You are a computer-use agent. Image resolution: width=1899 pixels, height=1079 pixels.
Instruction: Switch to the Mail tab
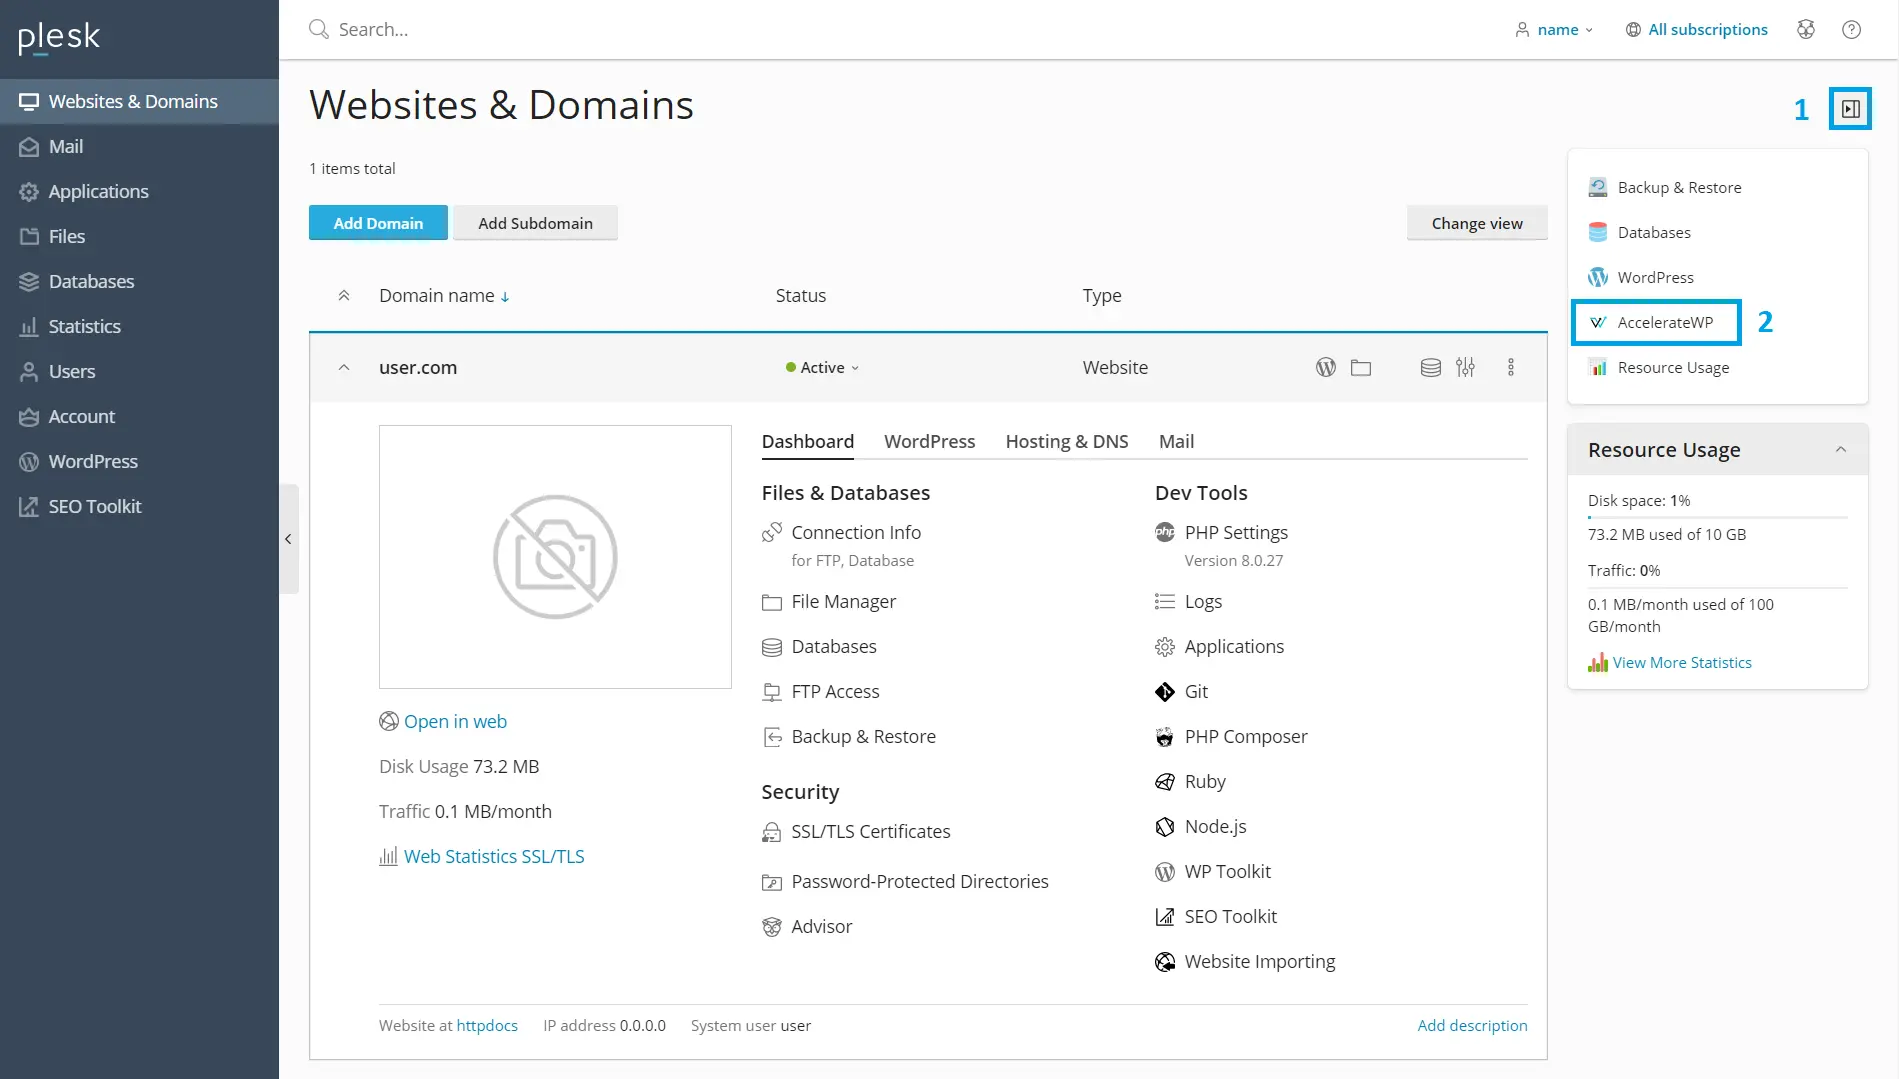pyautogui.click(x=1176, y=441)
